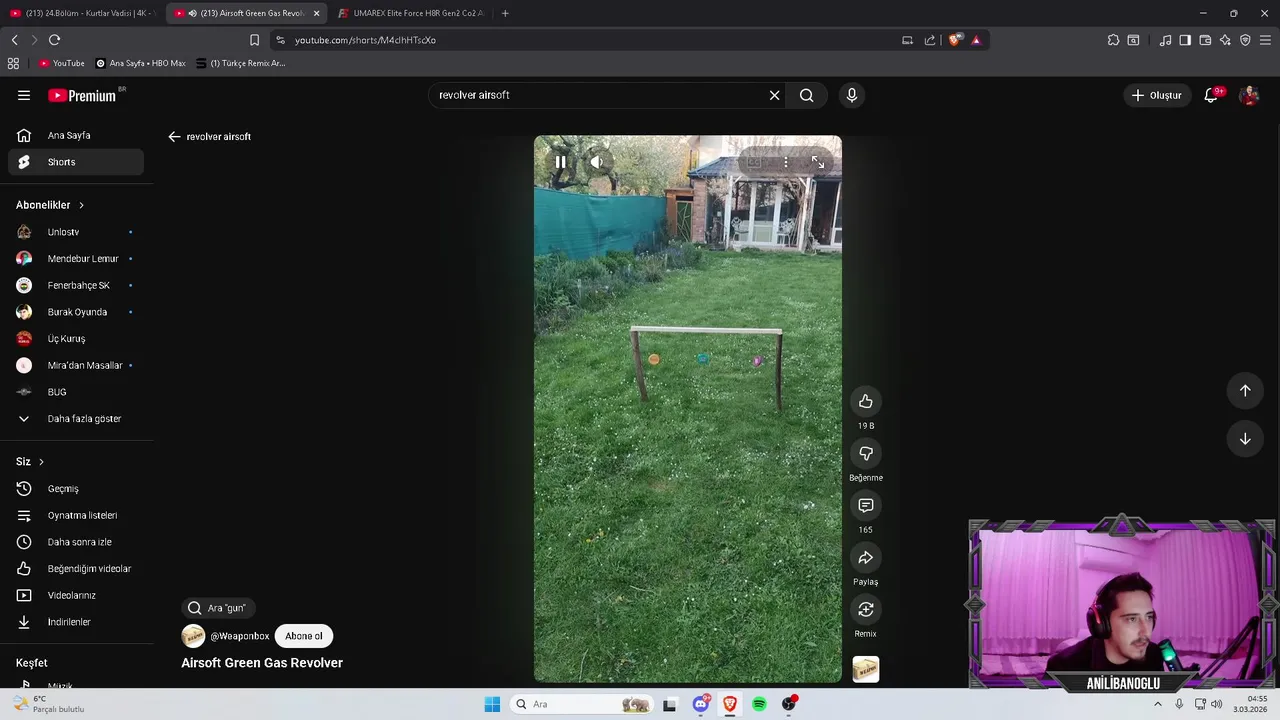The height and width of the screenshot is (720, 1280).
Task: Open Spotify from the taskbar
Action: 759,704
